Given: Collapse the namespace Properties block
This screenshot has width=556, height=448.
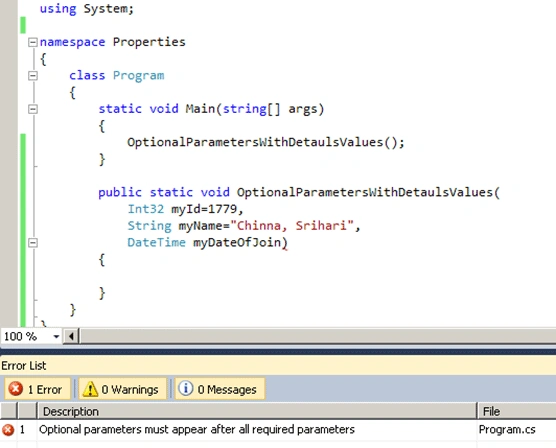Looking at the screenshot, I should pos(33,42).
